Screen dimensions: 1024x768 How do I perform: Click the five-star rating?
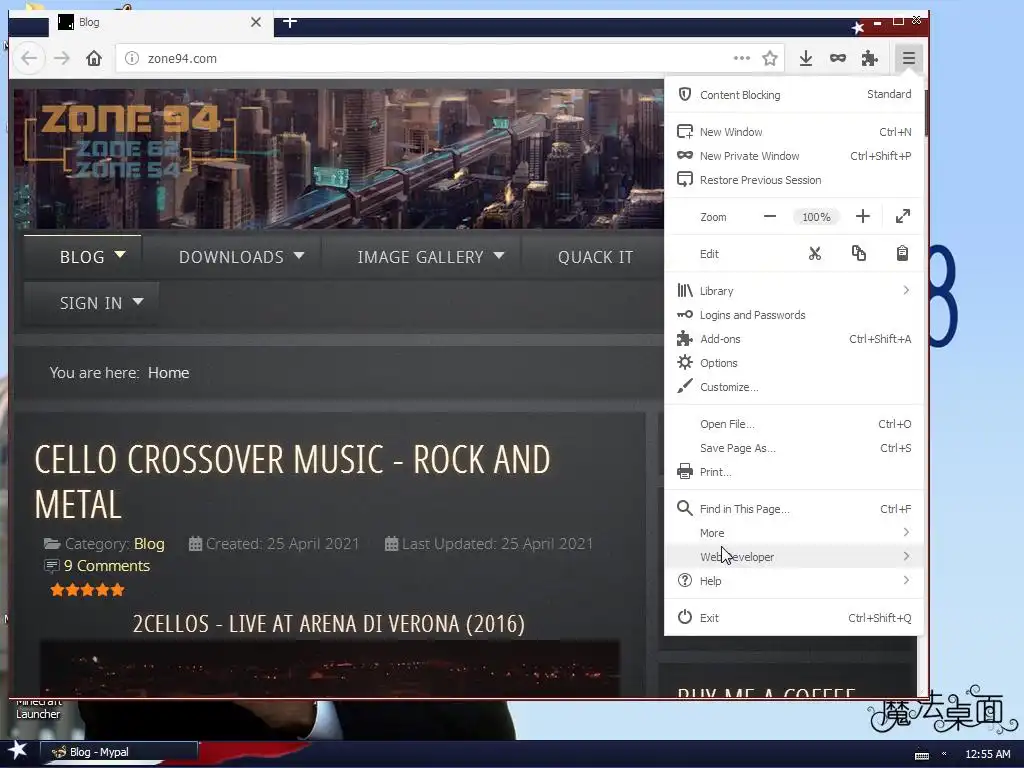(87, 590)
